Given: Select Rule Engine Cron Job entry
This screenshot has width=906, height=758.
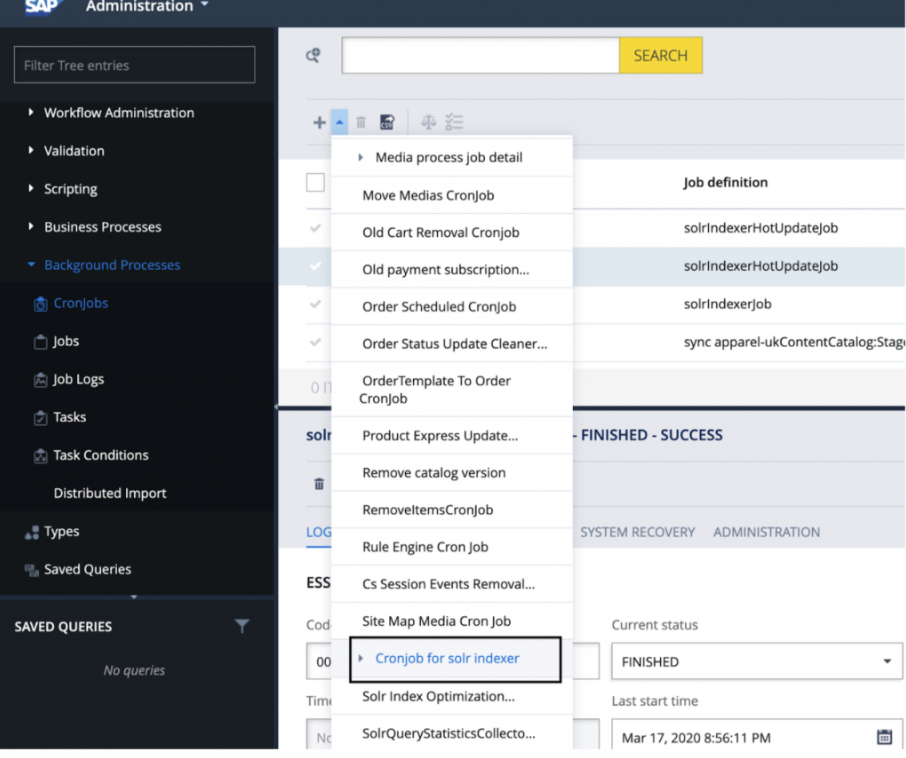Looking at the screenshot, I should pos(452,547).
